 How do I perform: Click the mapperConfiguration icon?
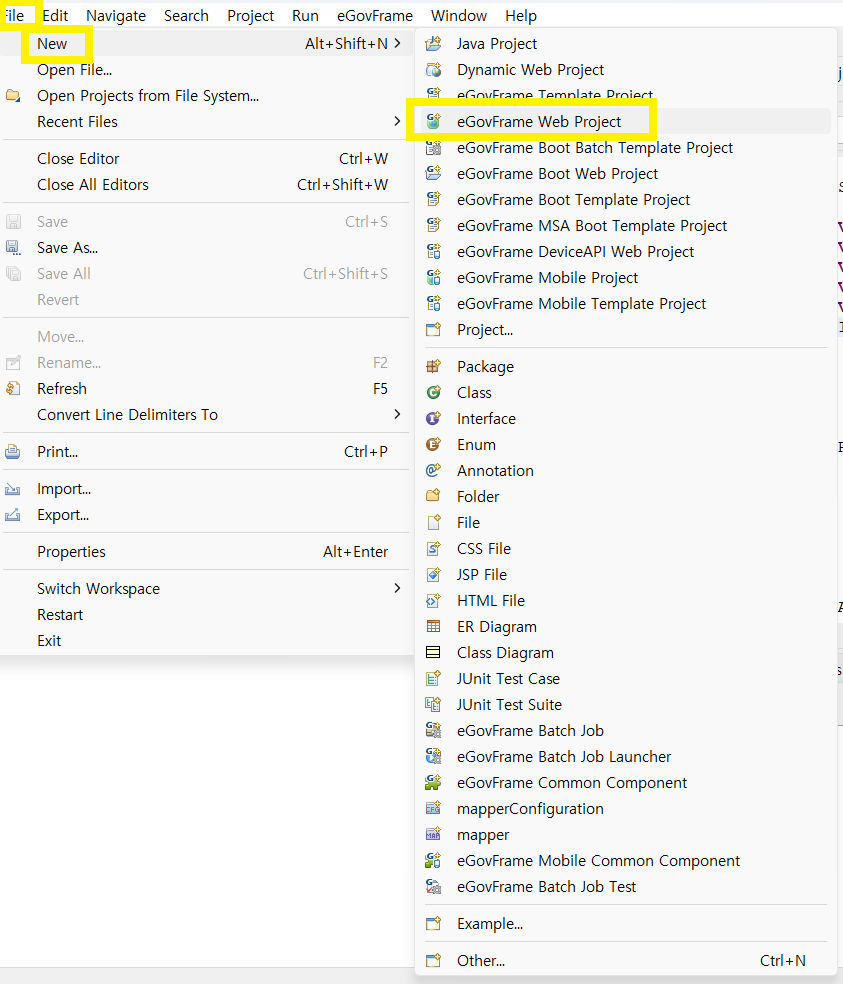(433, 809)
